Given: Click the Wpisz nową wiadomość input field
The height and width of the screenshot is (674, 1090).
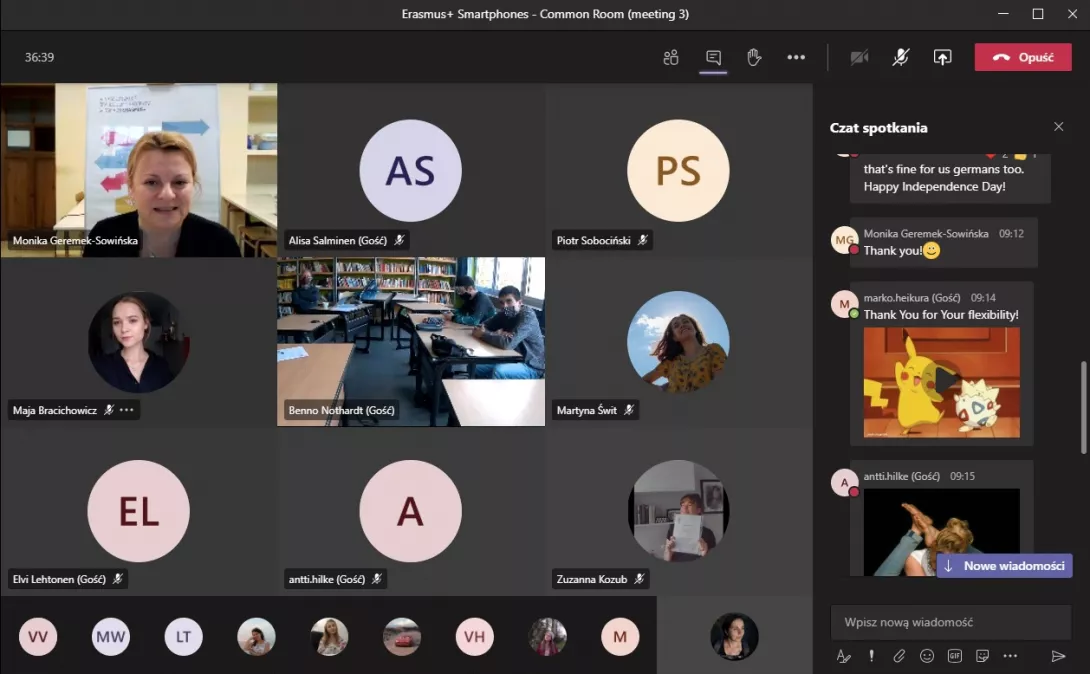Looking at the screenshot, I should (x=950, y=622).
